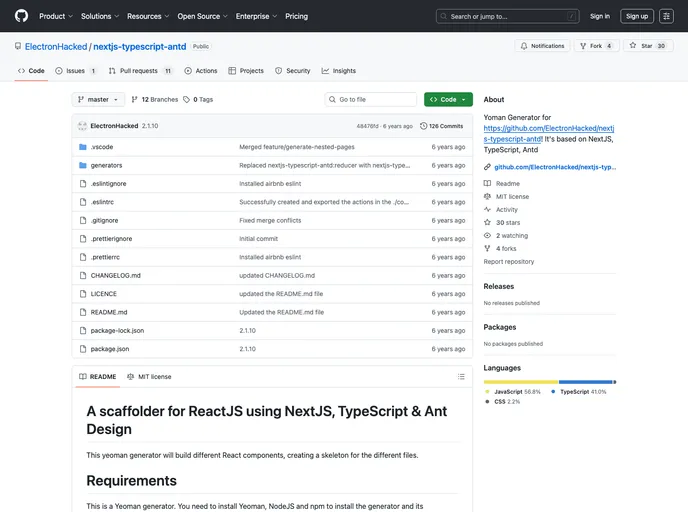Screen dimensions: 688x512
Task: Open the master branch dropdown
Action: pos(98,100)
